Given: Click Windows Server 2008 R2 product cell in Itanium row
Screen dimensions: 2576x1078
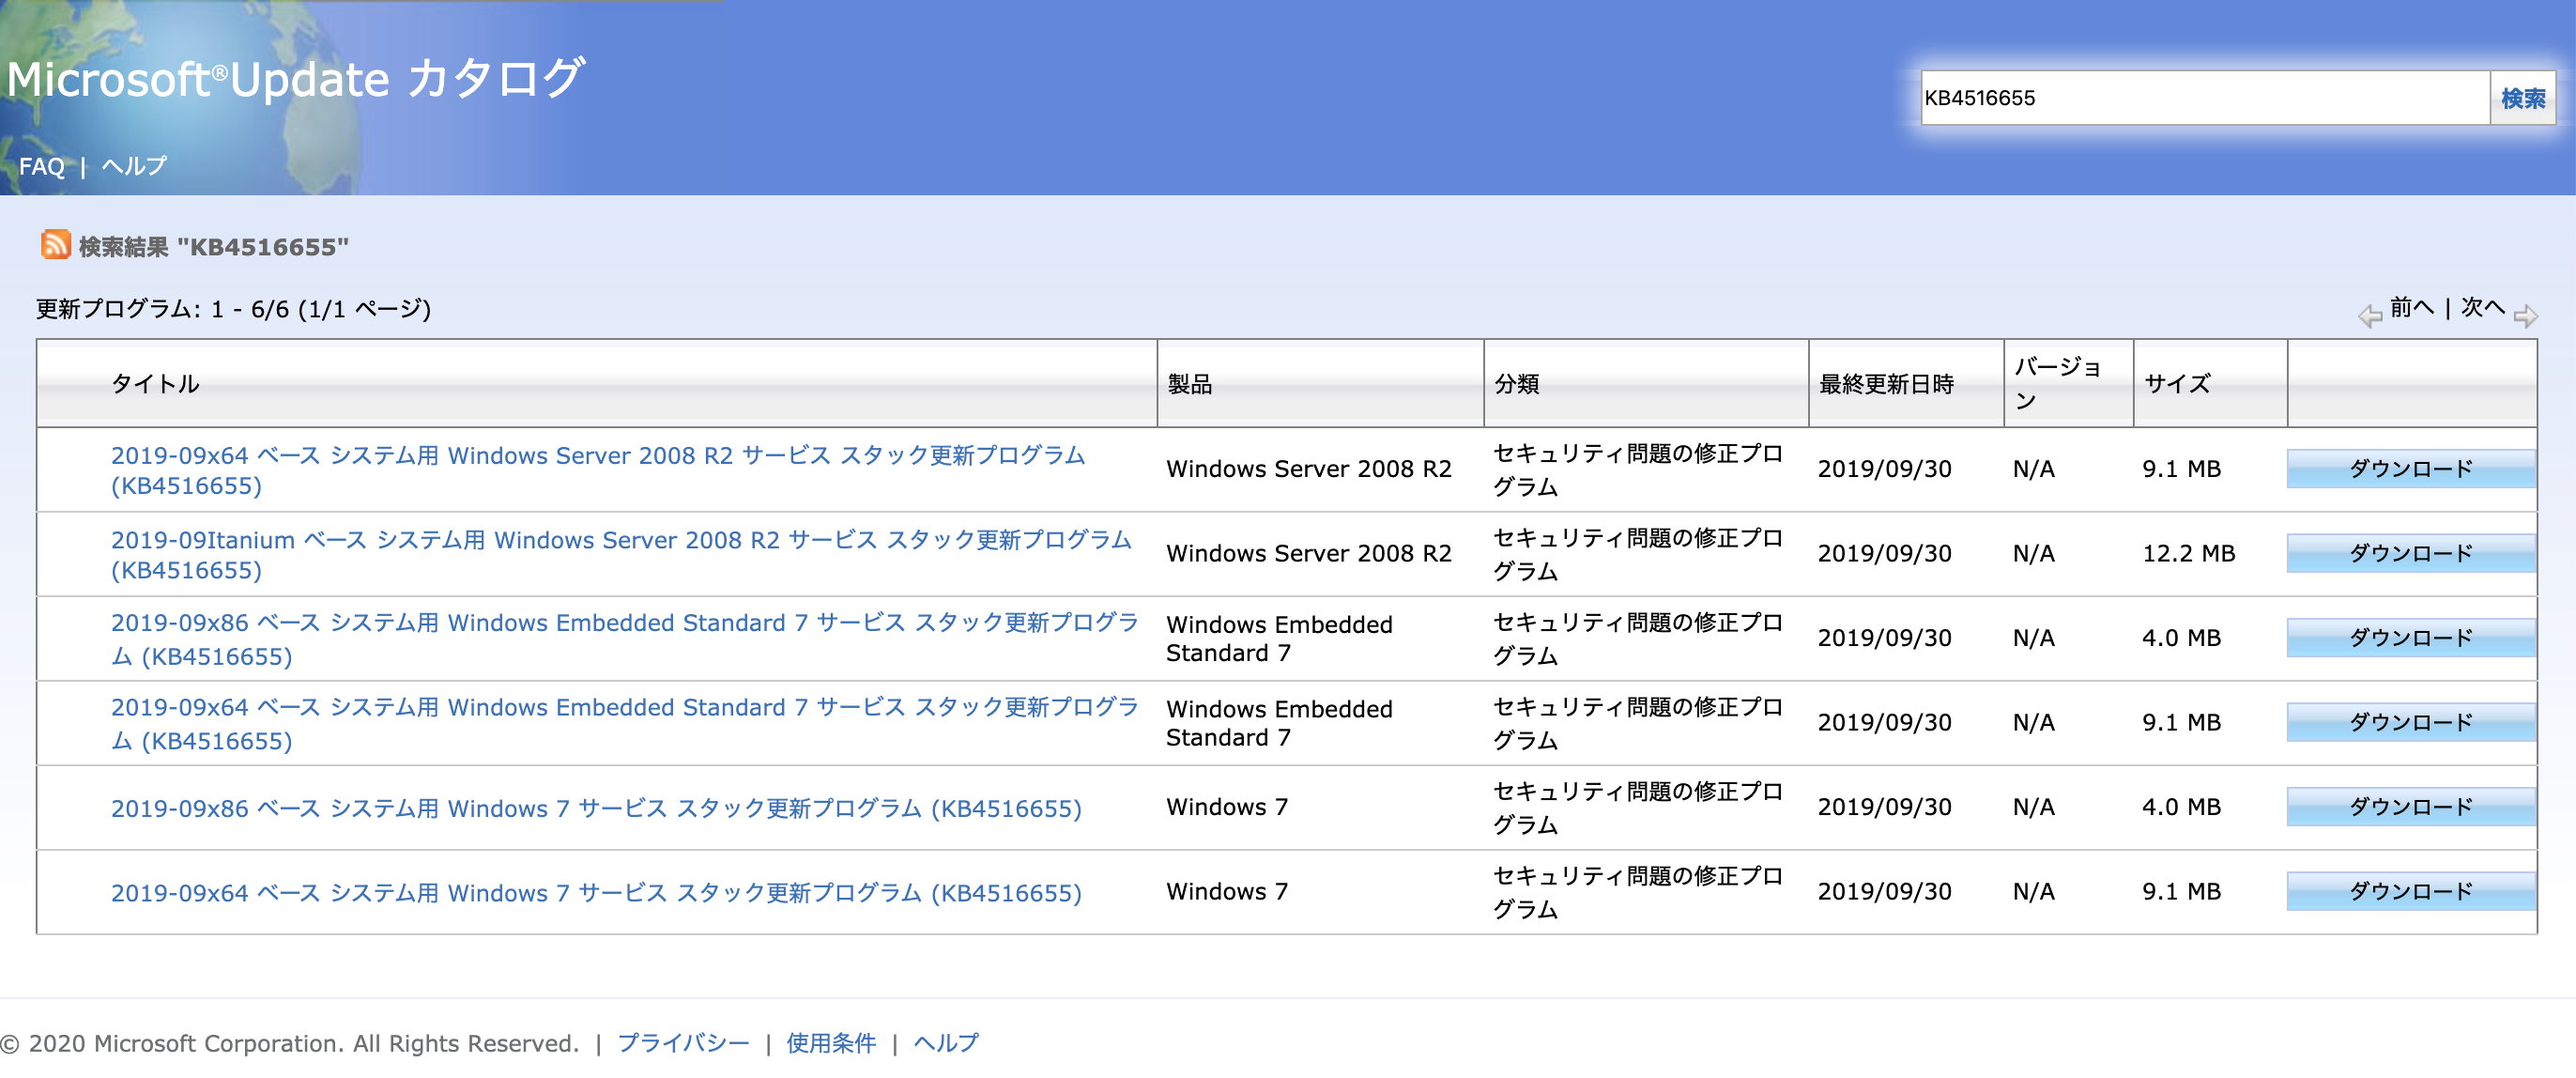Looking at the screenshot, I should (1308, 553).
